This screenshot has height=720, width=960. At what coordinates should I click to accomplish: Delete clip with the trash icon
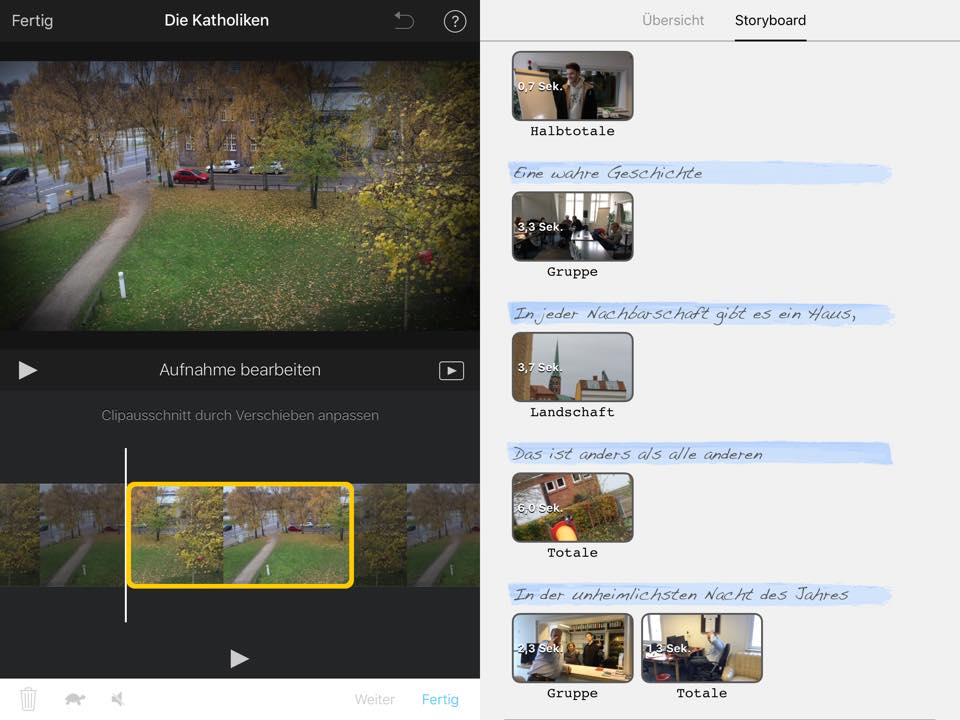click(29, 699)
